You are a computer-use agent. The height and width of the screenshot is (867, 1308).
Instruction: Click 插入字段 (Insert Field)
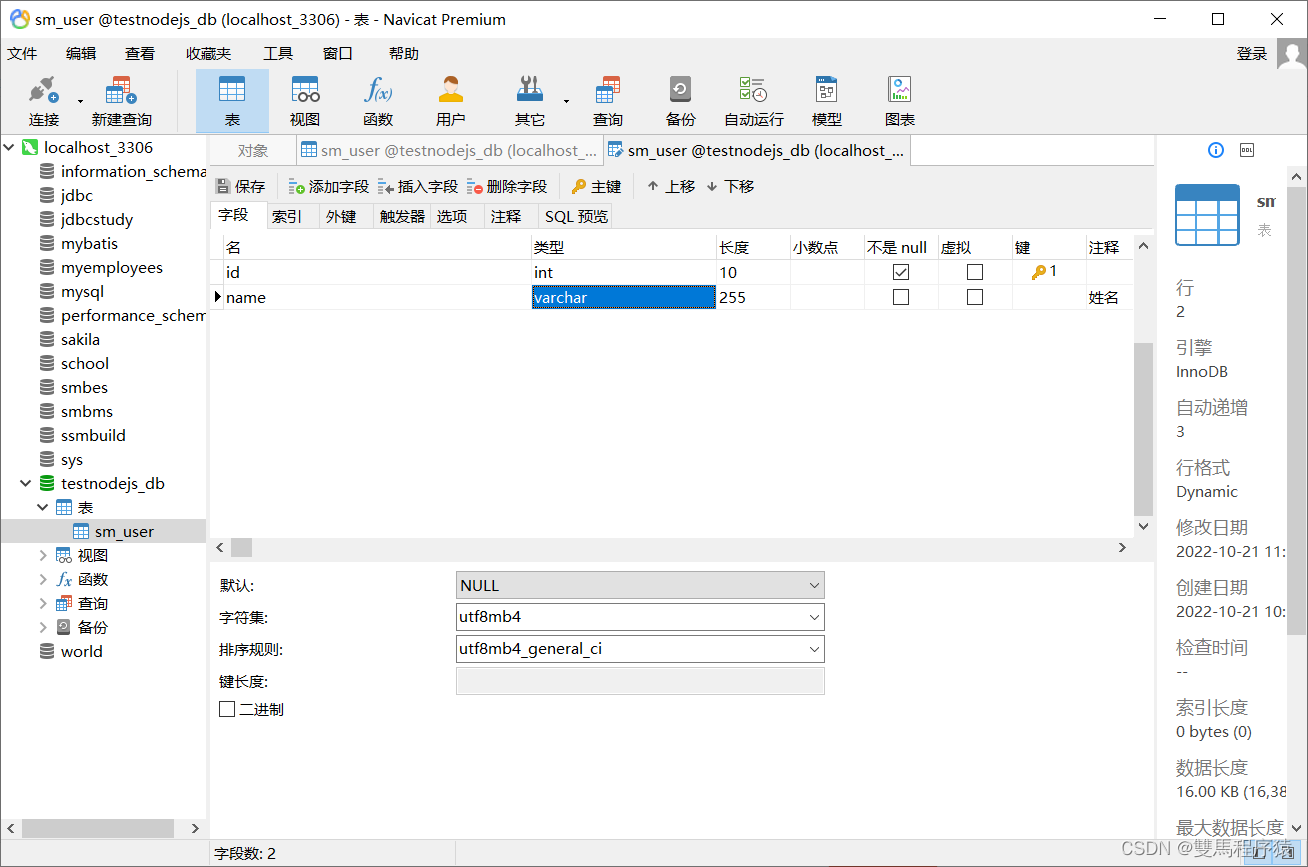(418, 186)
